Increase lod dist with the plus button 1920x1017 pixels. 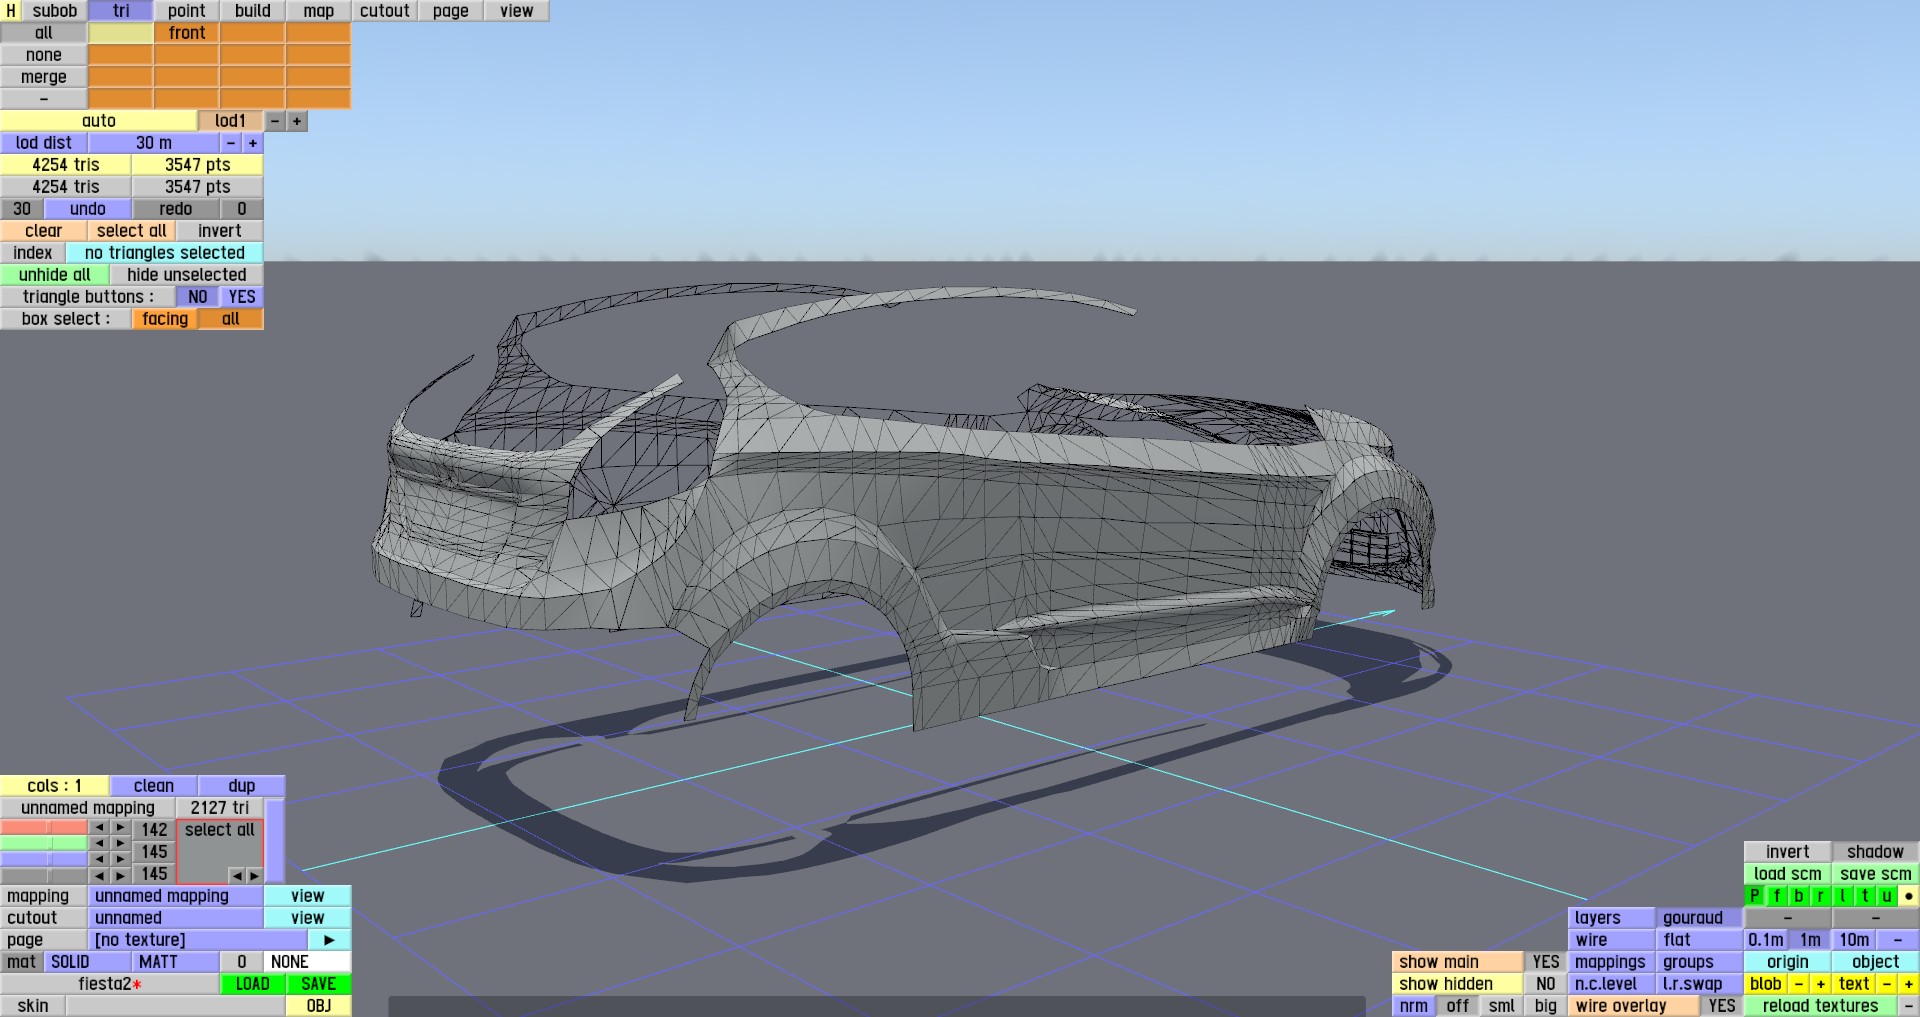point(253,143)
